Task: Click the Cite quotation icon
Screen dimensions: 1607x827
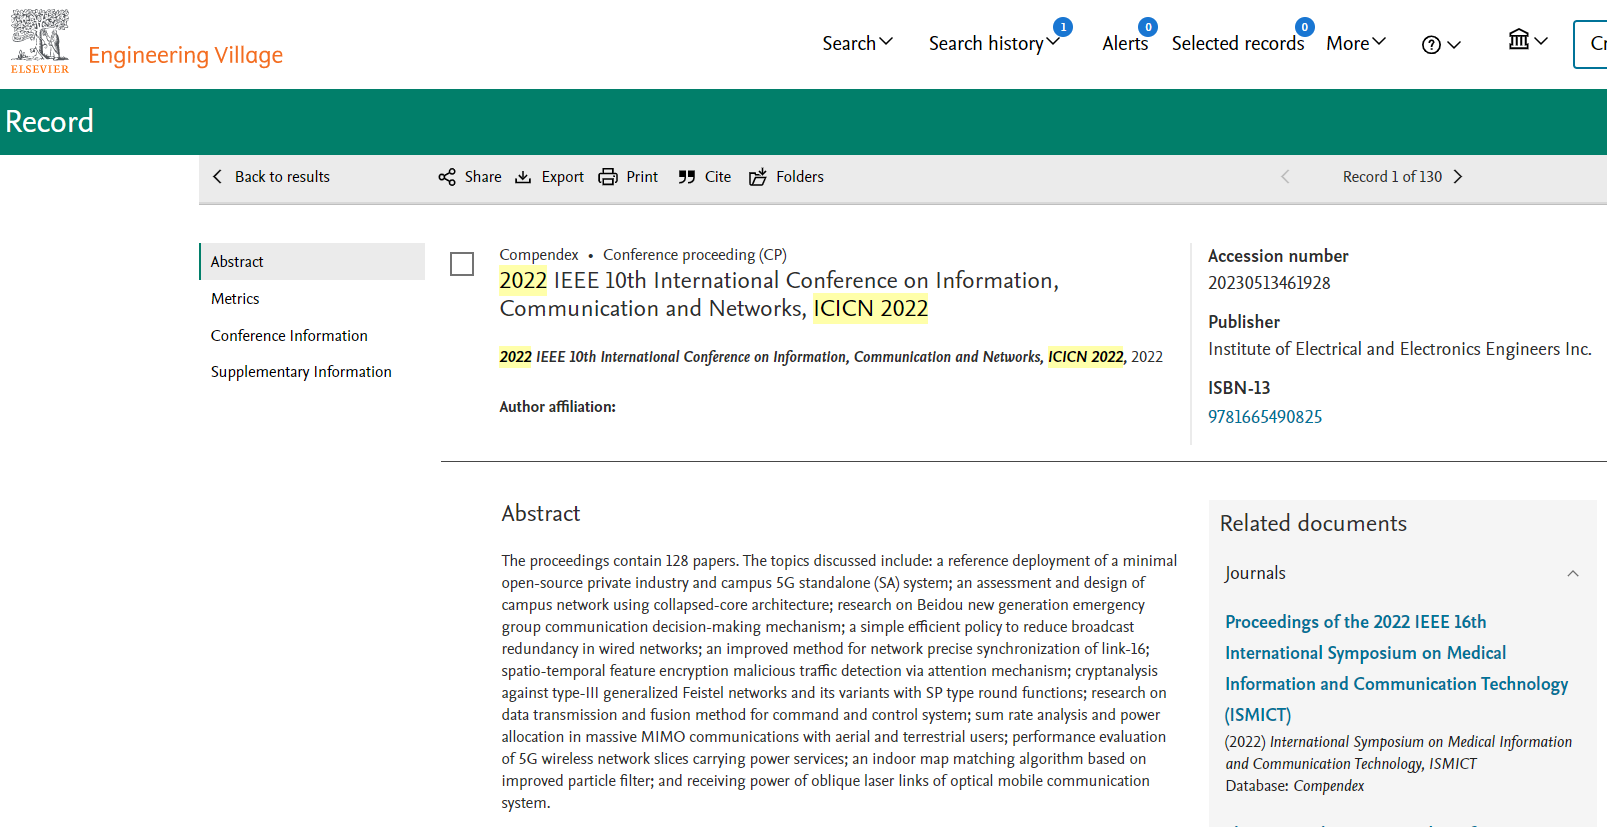Action: (x=687, y=177)
